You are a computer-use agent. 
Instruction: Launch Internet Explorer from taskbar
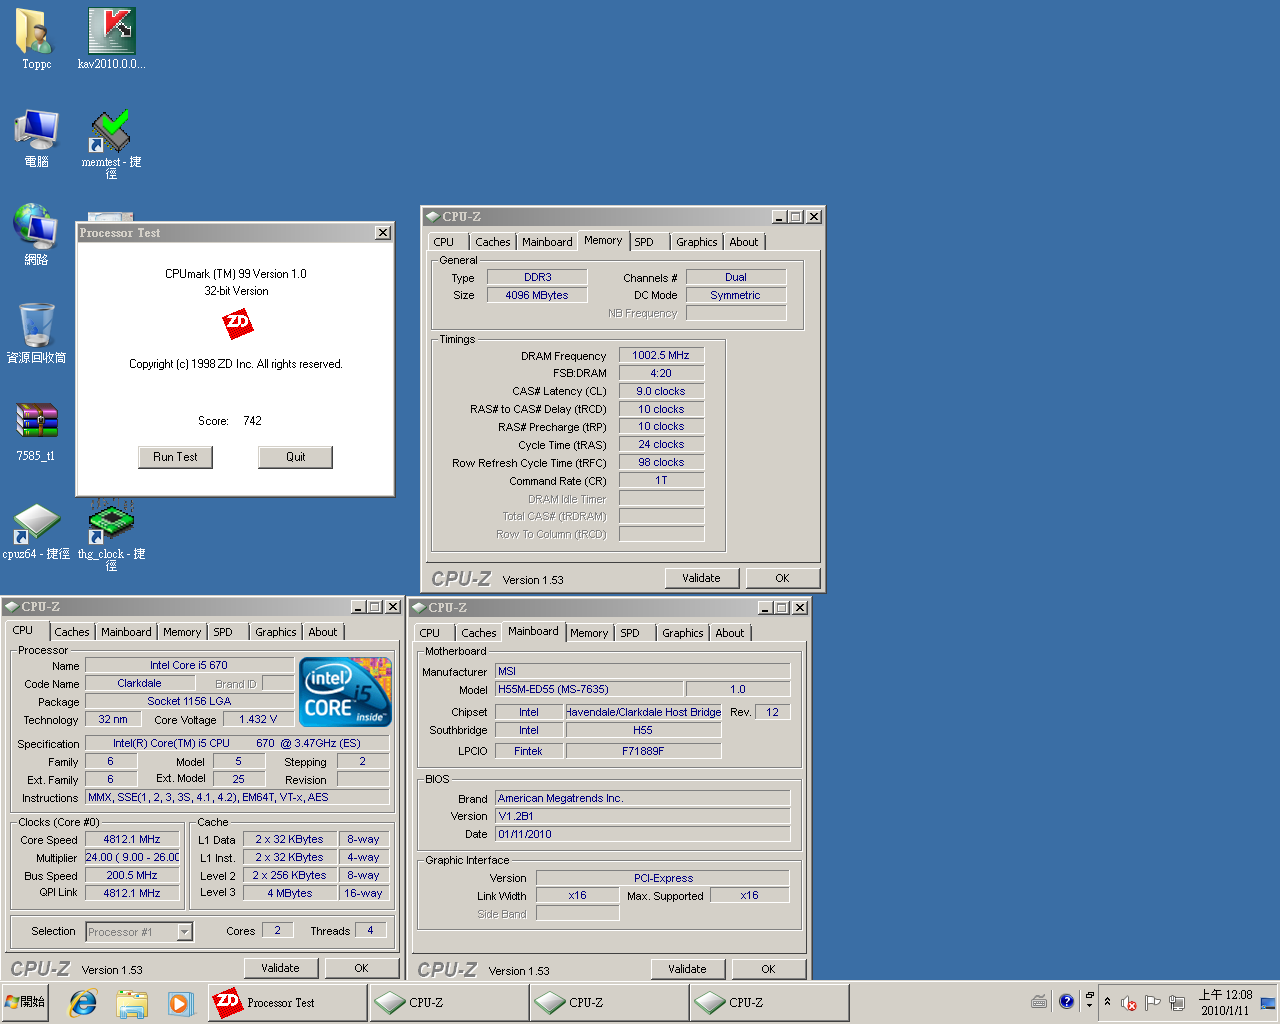pyautogui.click(x=83, y=1003)
